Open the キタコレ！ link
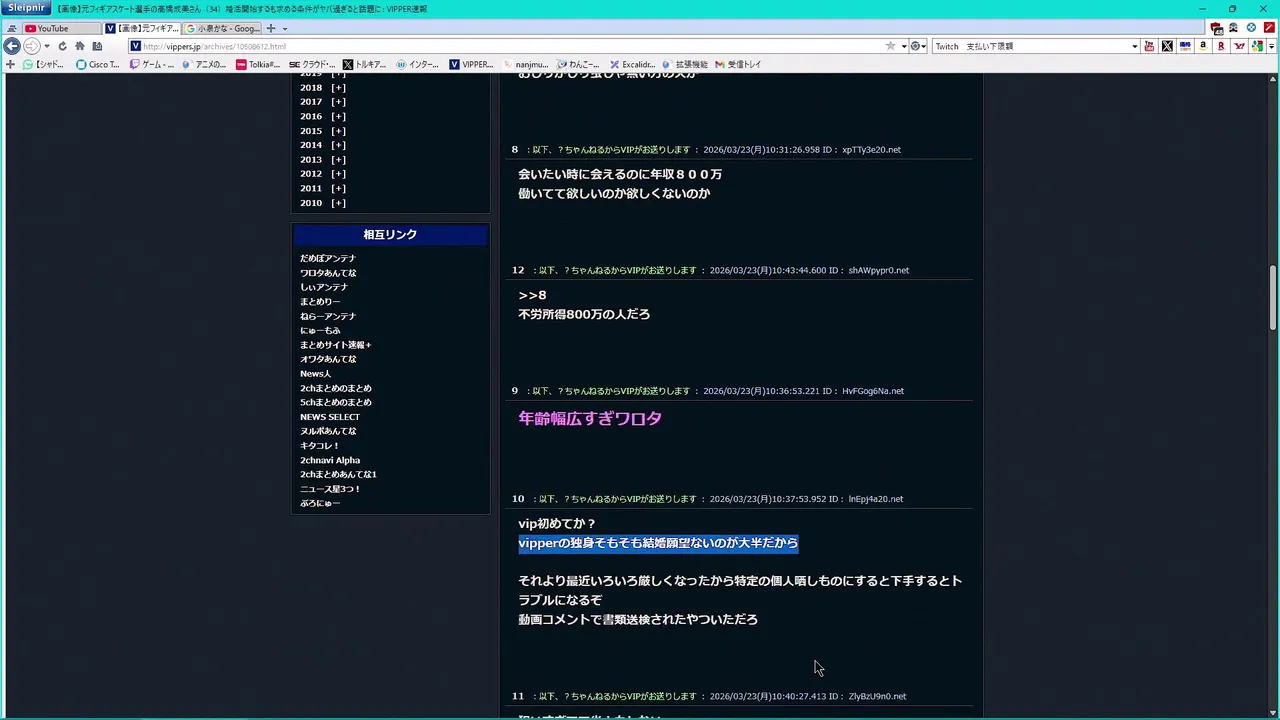The height and width of the screenshot is (720, 1280). 320,446
